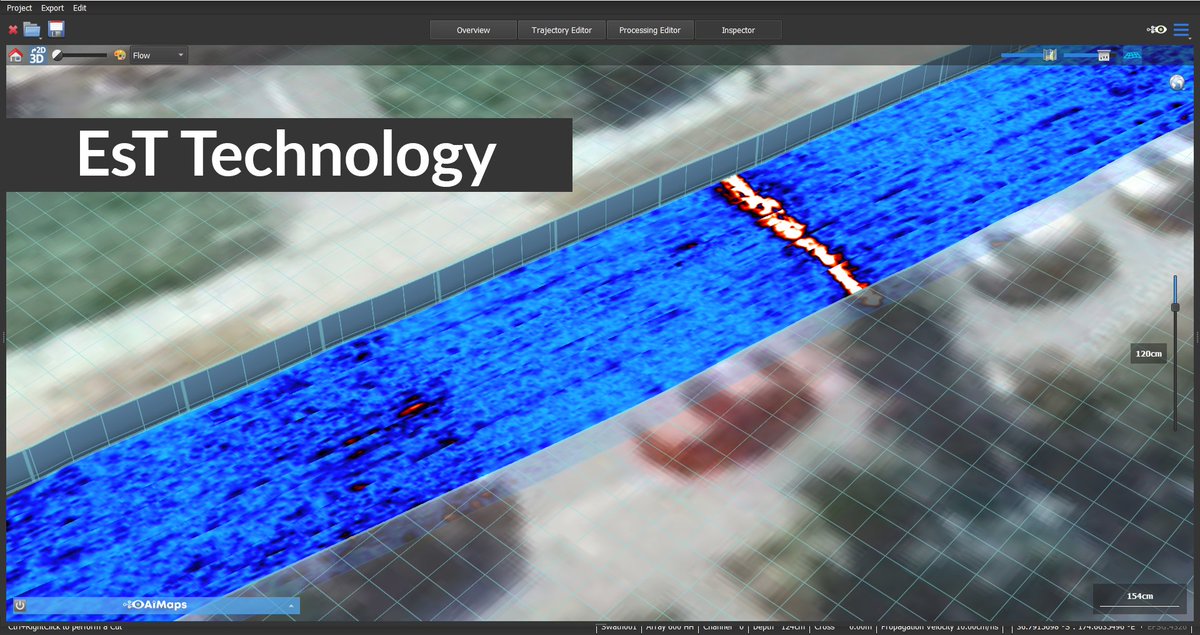The height and width of the screenshot is (635, 1200).
Task: Adjust the map opacity slider
Action: point(1029,56)
